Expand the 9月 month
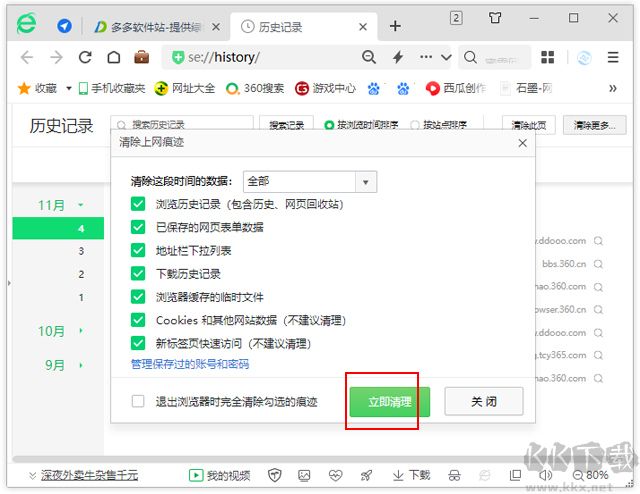640x494 pixels. (x=81, y=365)
